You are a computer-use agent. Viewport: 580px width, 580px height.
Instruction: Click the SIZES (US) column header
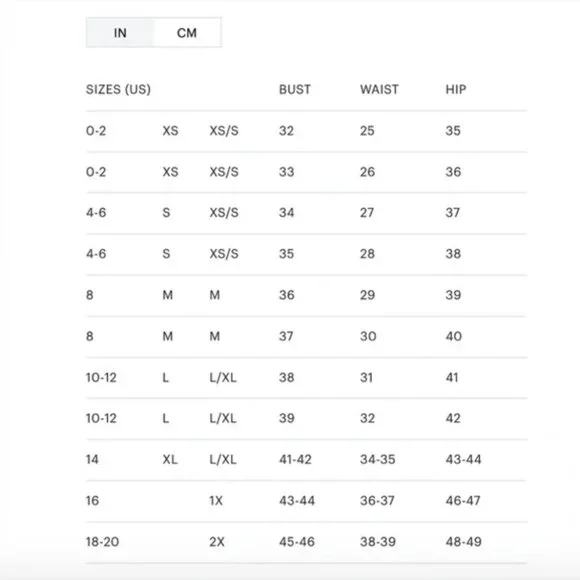point(118,90)
